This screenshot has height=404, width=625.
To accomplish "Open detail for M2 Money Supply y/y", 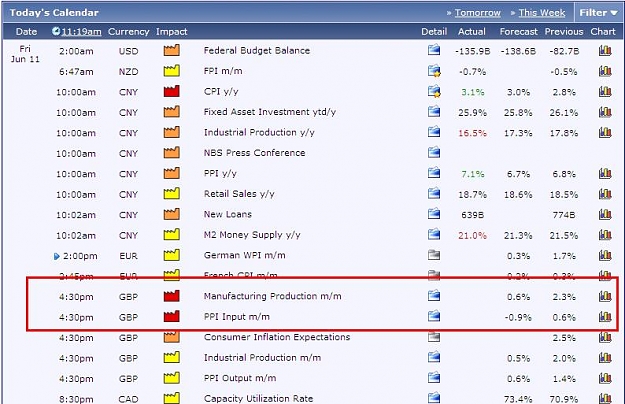I will click(x=434, y=235).
